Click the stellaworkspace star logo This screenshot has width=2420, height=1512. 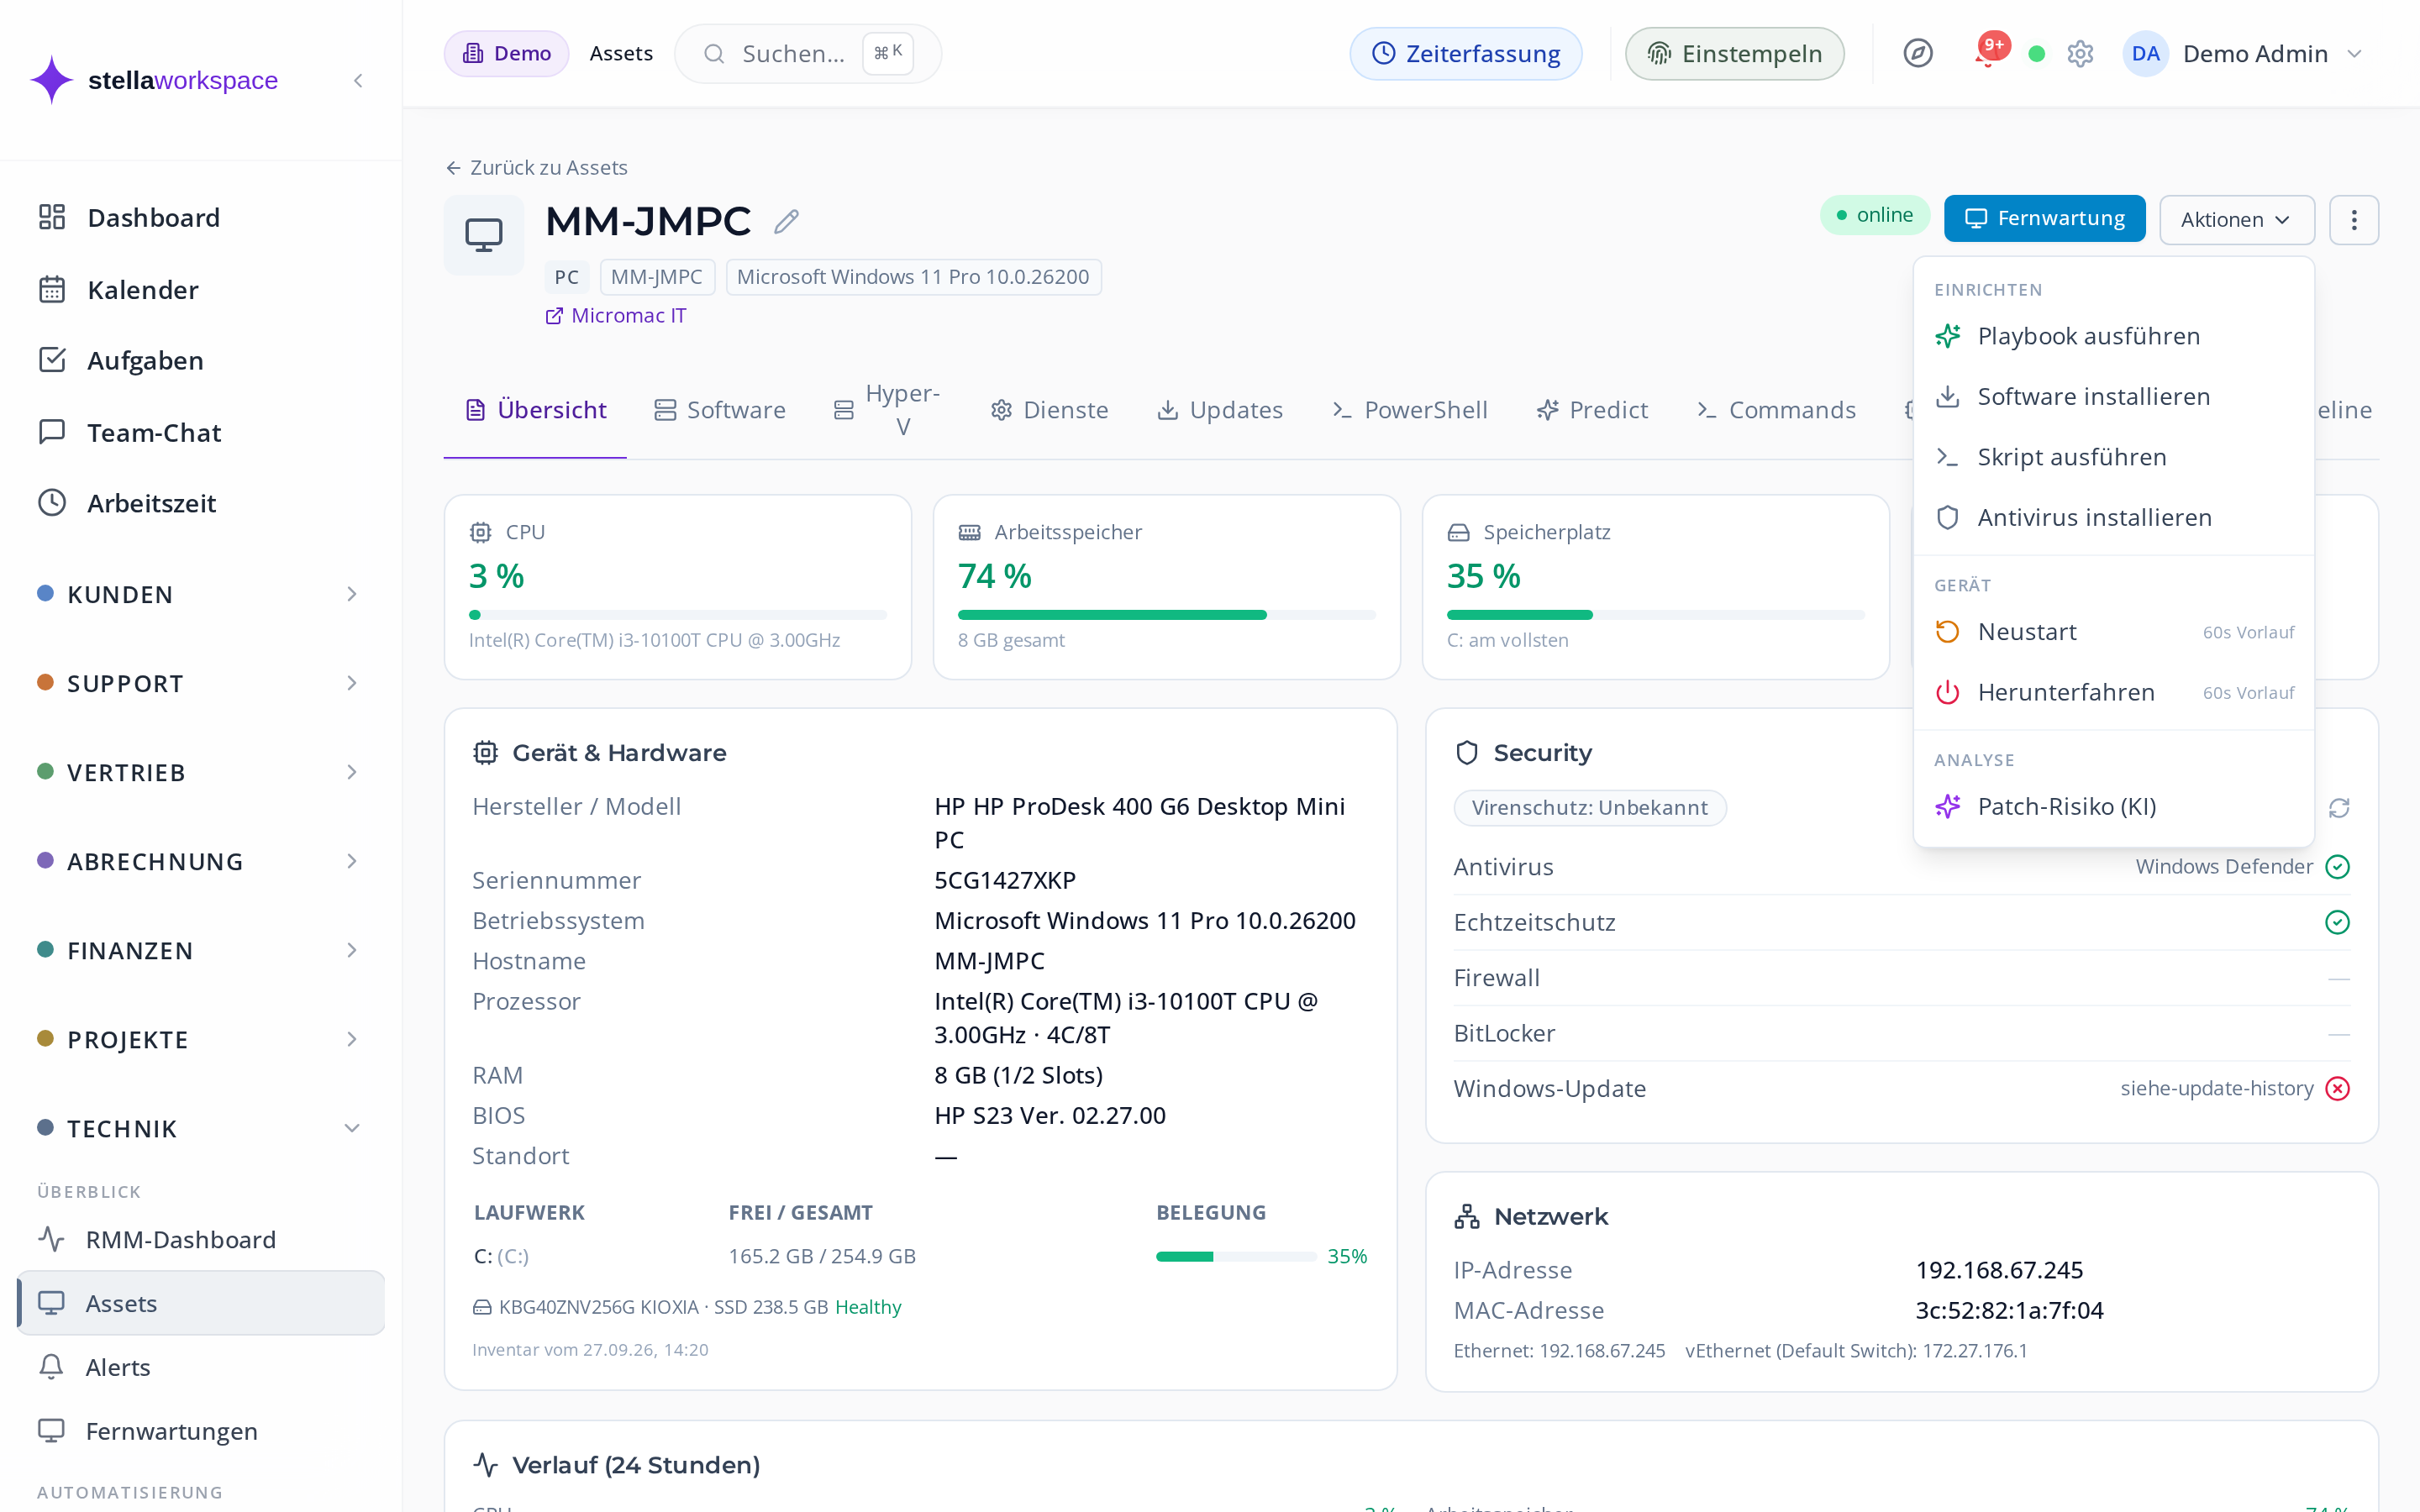coord(52,80)
